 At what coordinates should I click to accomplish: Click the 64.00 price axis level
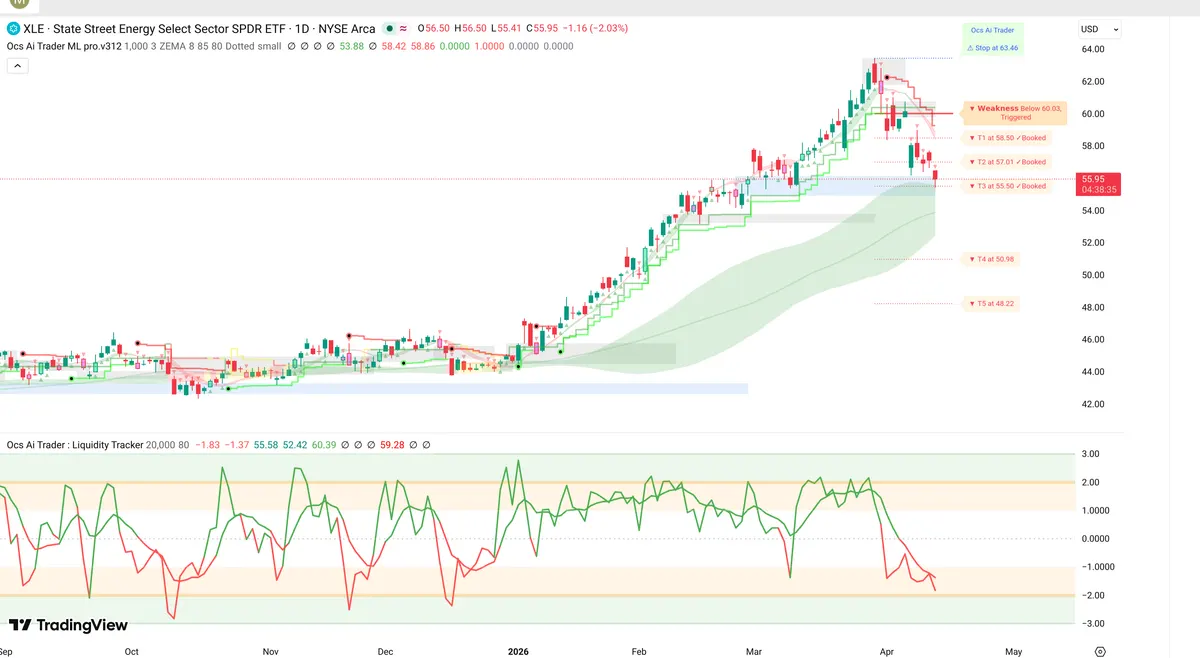(1091, 49)
